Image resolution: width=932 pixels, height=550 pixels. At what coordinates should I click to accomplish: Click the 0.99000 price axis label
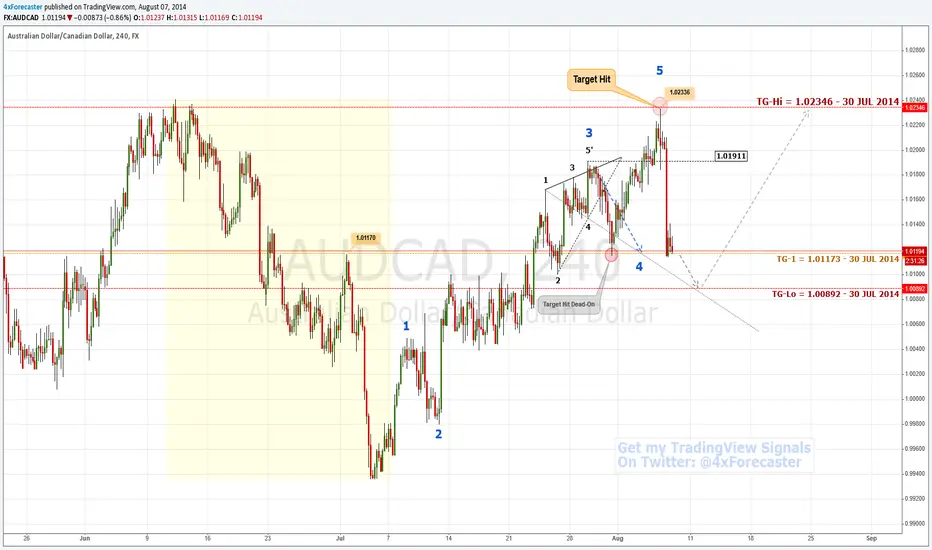pyautogui.click(x=915, y=523)
